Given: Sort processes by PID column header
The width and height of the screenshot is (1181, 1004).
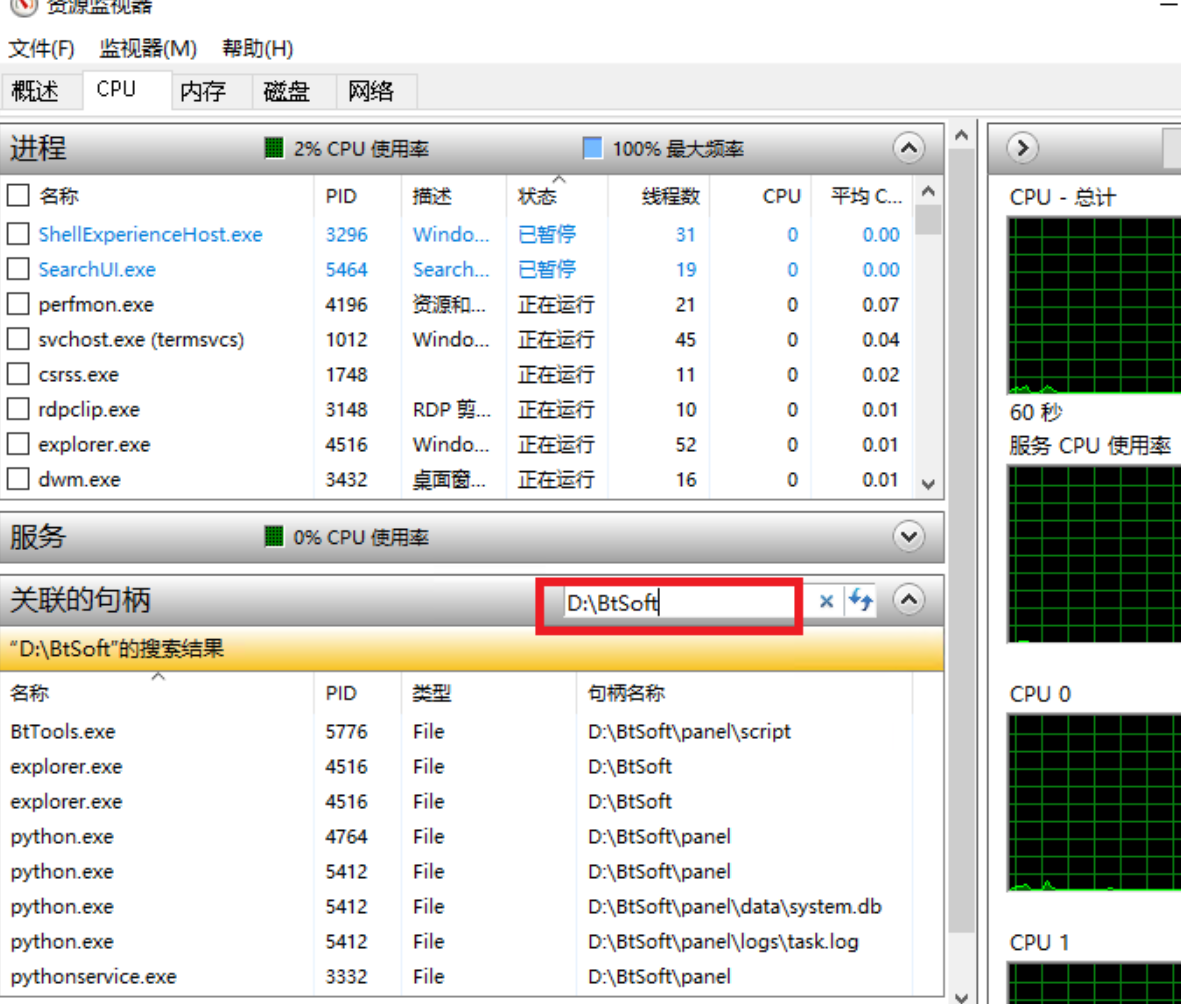Looking at the screenshot, I should (341, 196).
